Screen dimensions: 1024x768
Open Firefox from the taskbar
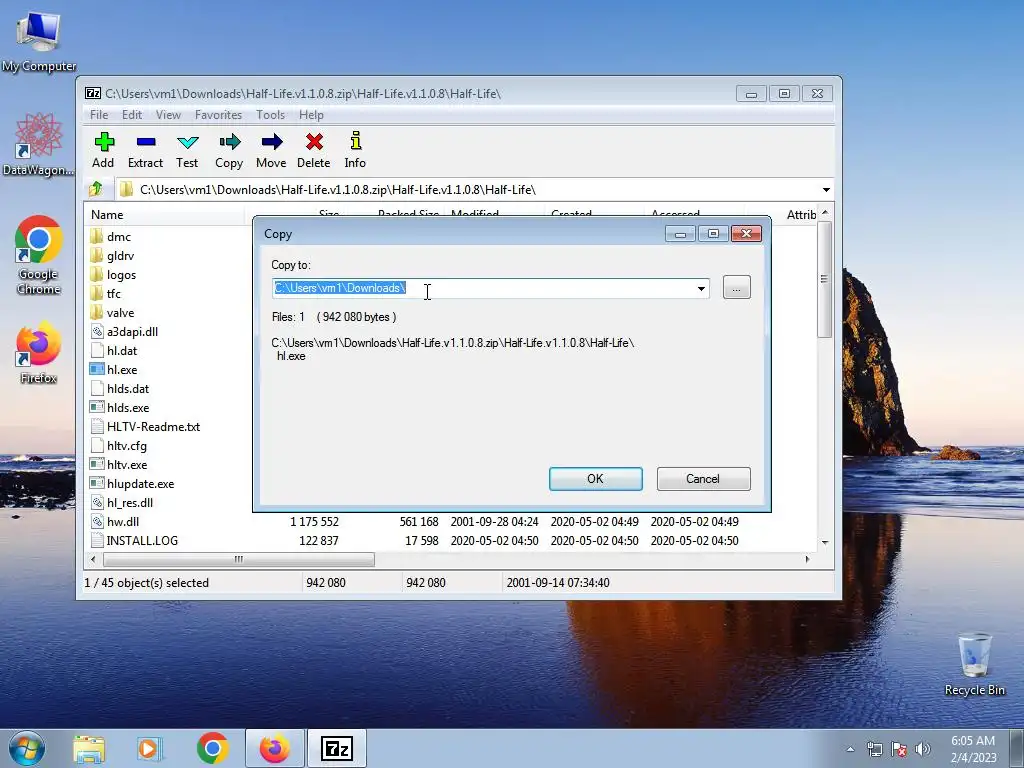(x=275, y=748)
